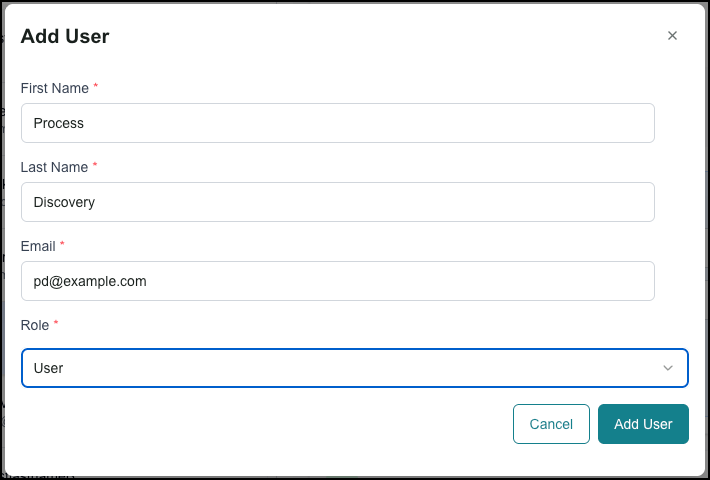
Task: Click the Last Name label
Action: (x=54, y=167)
